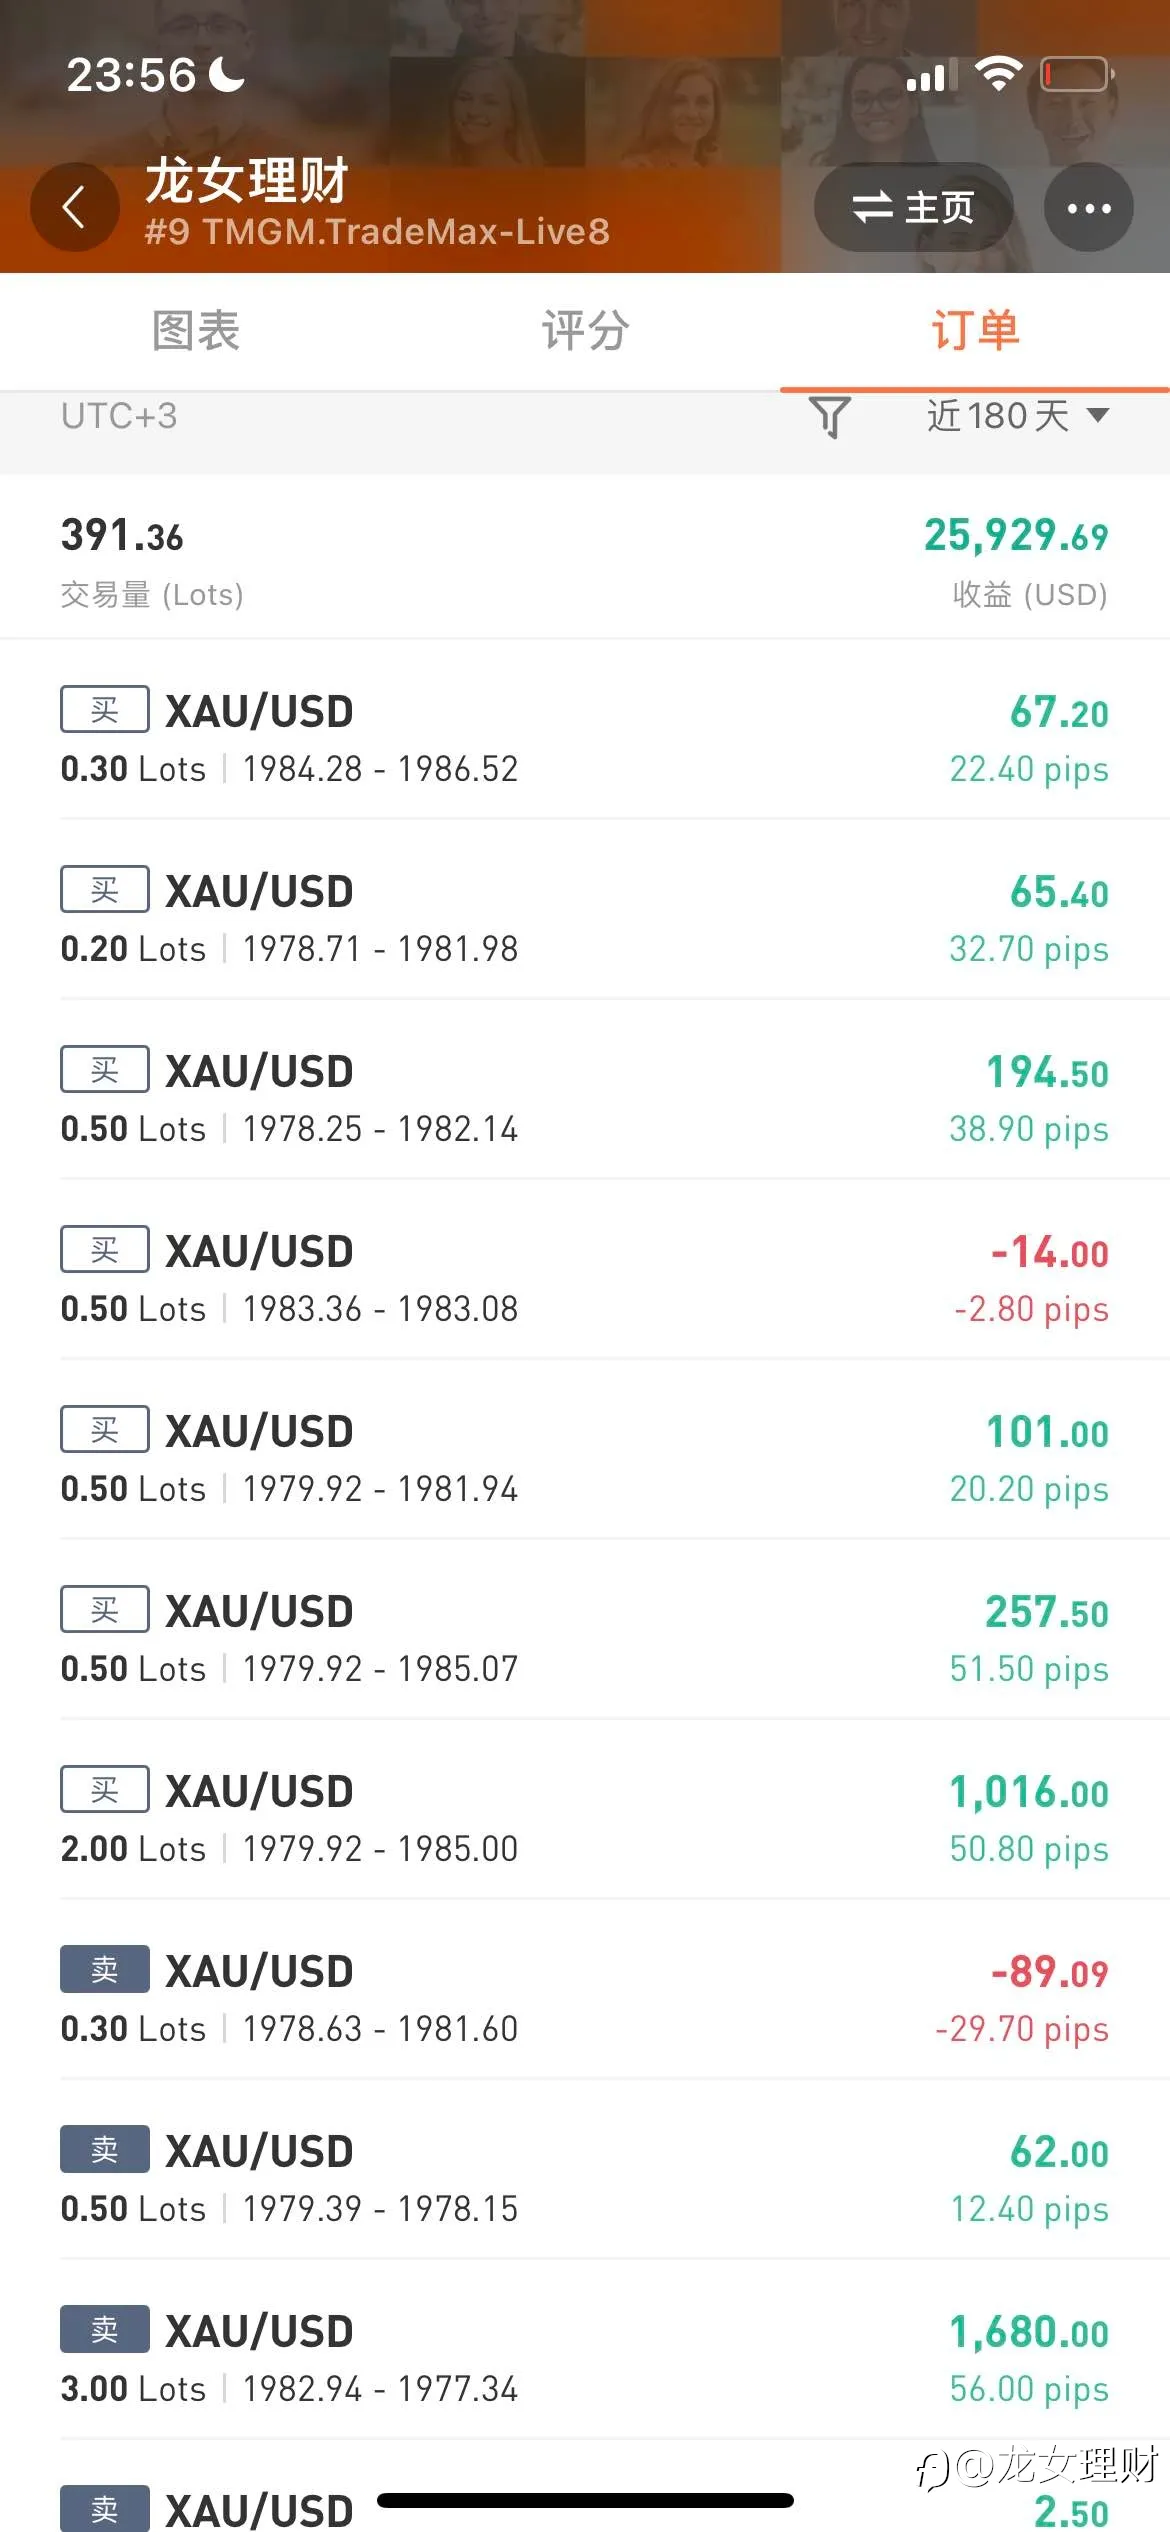
Task: Open the three-dots more options menu
Action: [x=1089, y=207]
